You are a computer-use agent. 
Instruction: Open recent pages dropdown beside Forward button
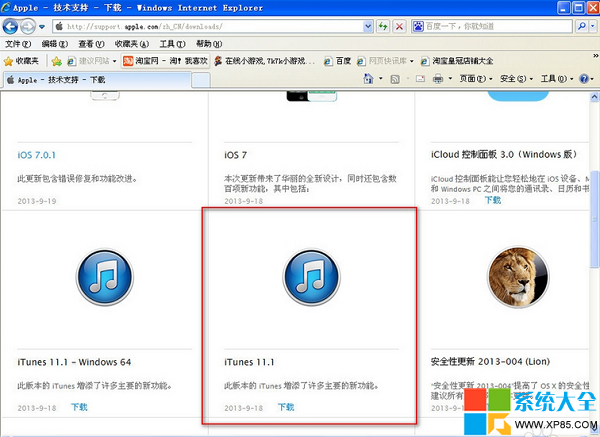[x=42, y=27]
